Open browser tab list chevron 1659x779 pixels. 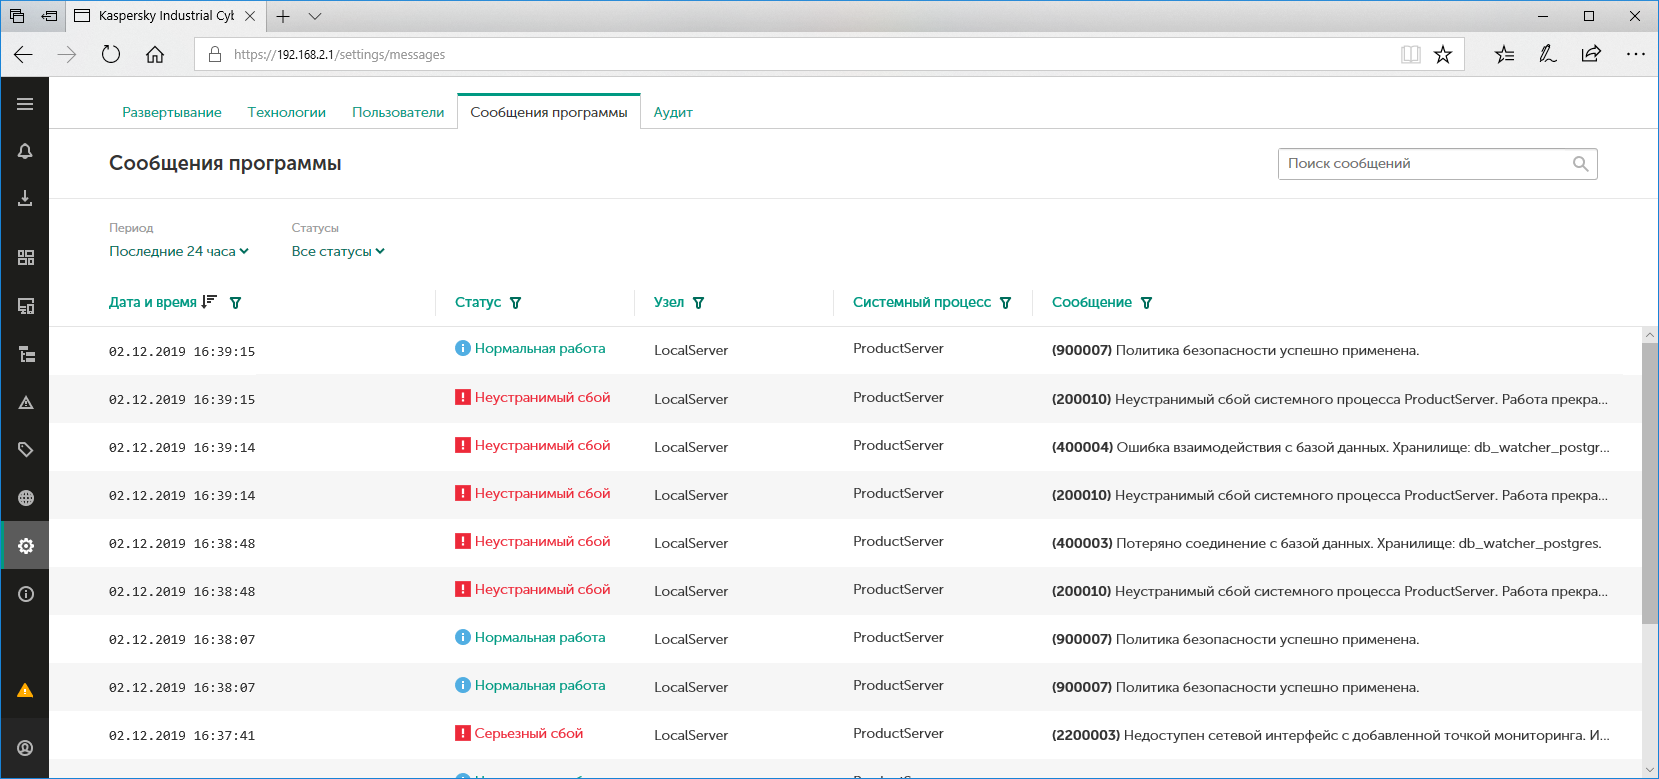click(315, 16)
